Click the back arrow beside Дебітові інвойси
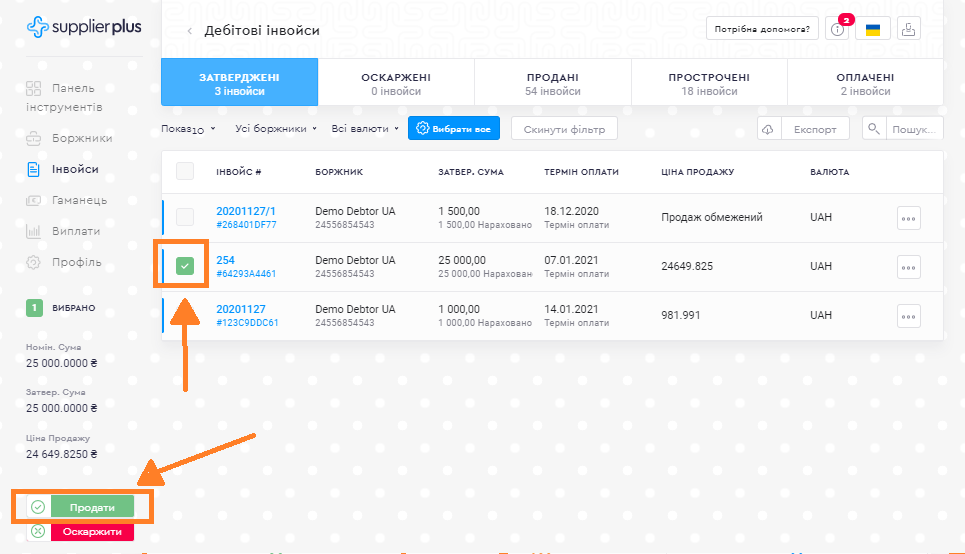Screen dimensions: 965x554 pyautogui.click(x=190, y=31)
